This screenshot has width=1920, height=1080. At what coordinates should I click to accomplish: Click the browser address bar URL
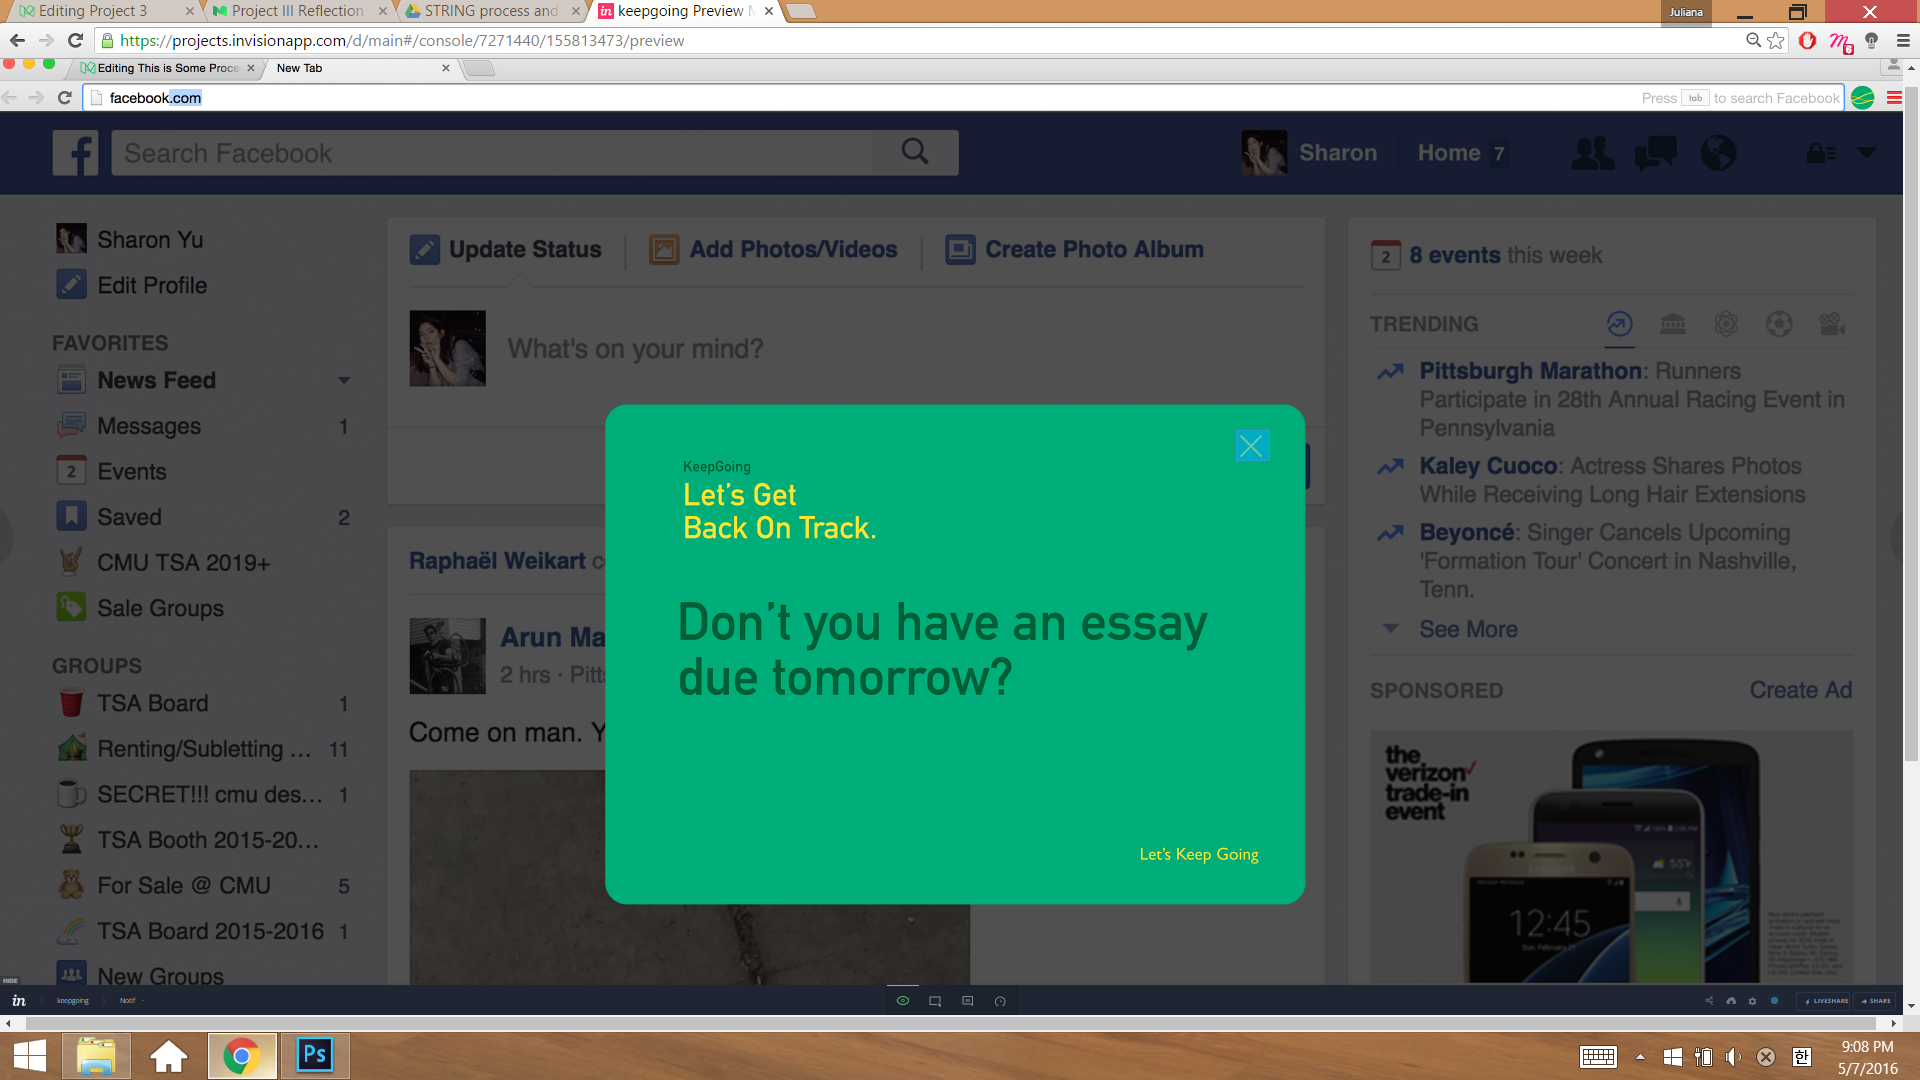pos(402,41)
